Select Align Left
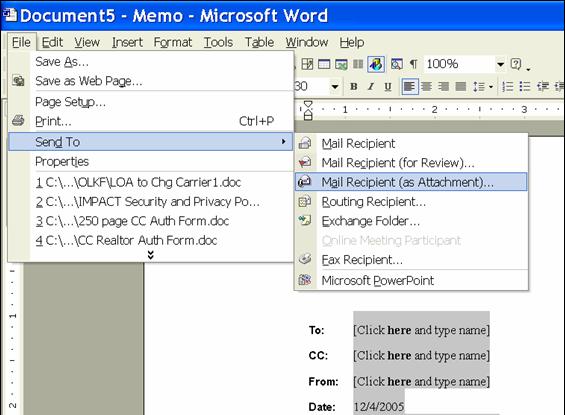Image resolution: width=565 pixels, height=415 pixels. [409, 86]
